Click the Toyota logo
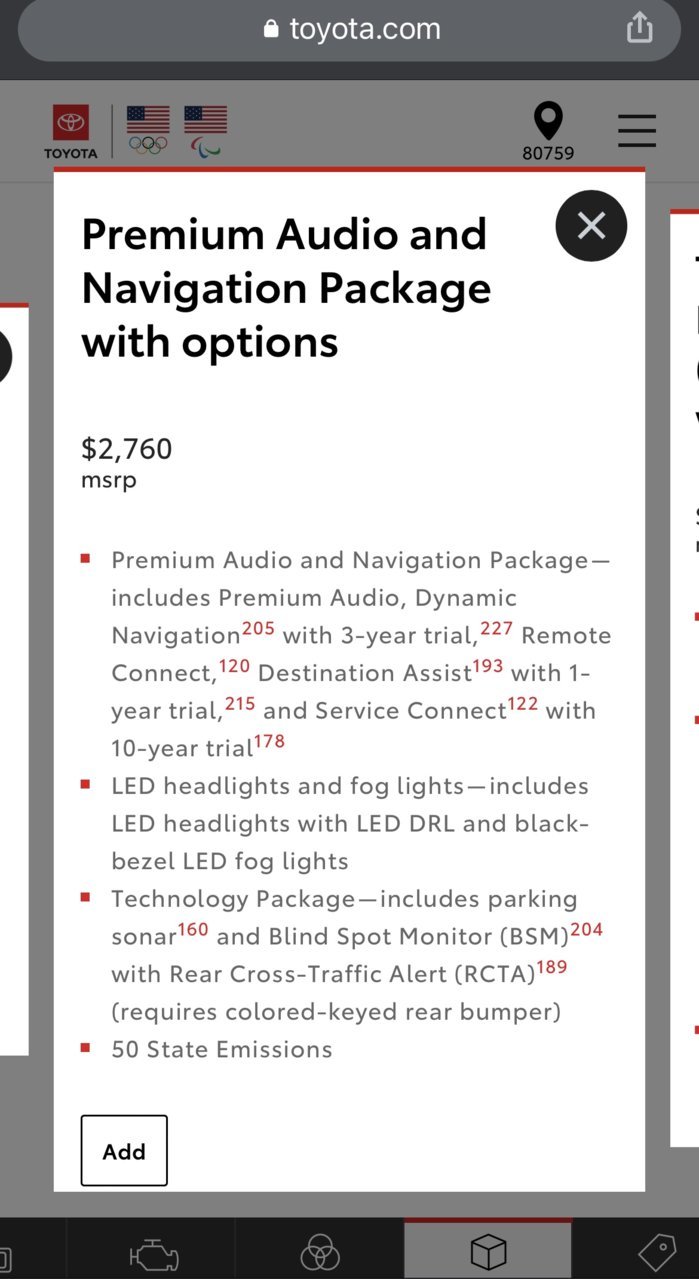 point(71,132)
